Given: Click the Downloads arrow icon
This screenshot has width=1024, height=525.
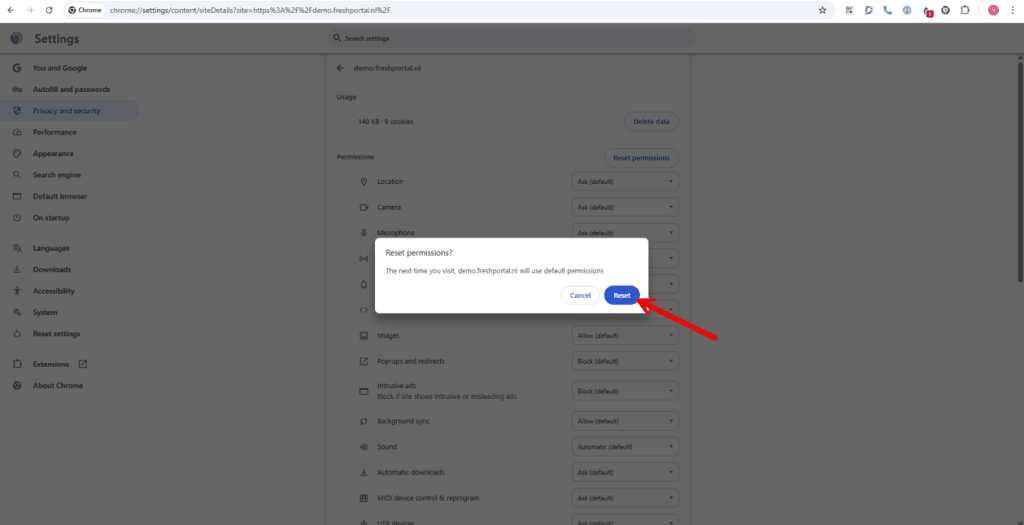Looking at the screenshot, I should tap(17, 270).
